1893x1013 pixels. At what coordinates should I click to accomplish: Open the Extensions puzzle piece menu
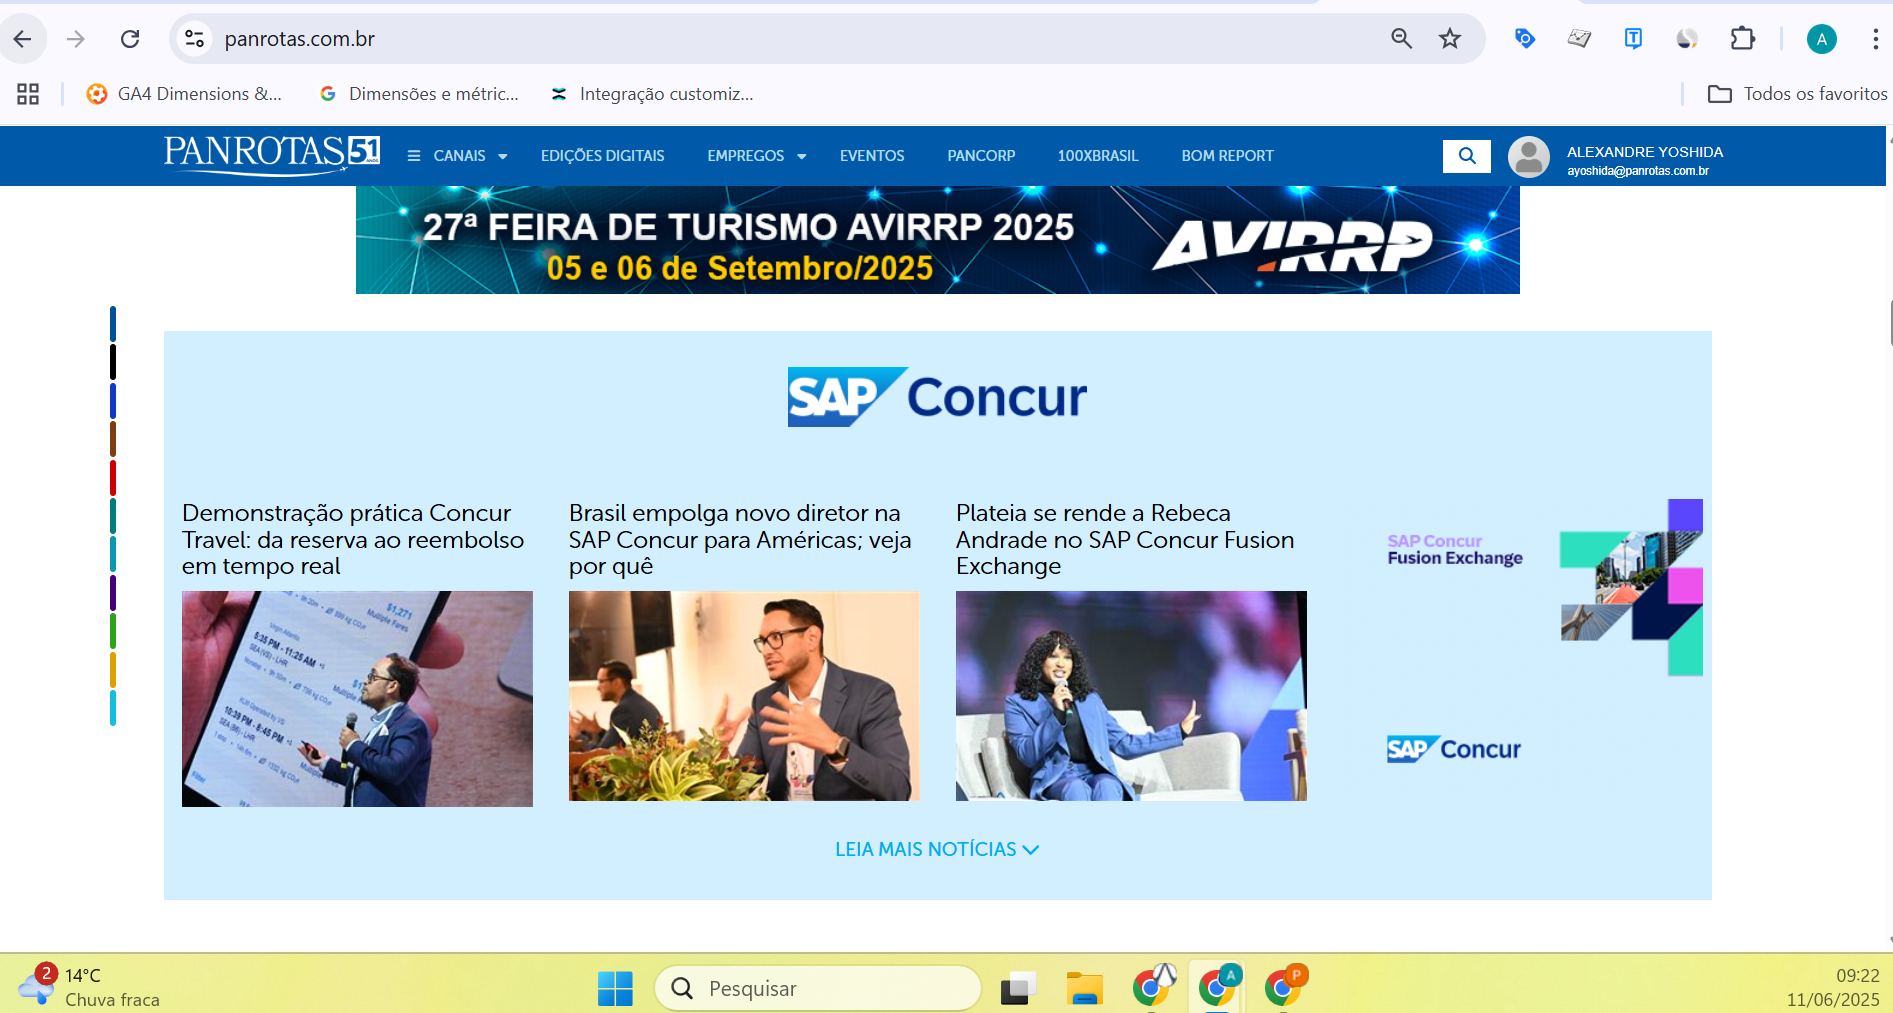coord(1742,39)
